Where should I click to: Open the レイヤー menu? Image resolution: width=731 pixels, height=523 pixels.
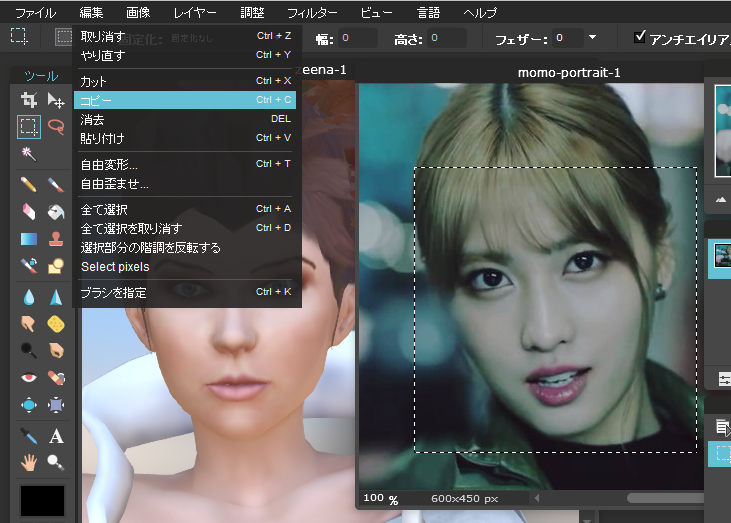(195, 13)
